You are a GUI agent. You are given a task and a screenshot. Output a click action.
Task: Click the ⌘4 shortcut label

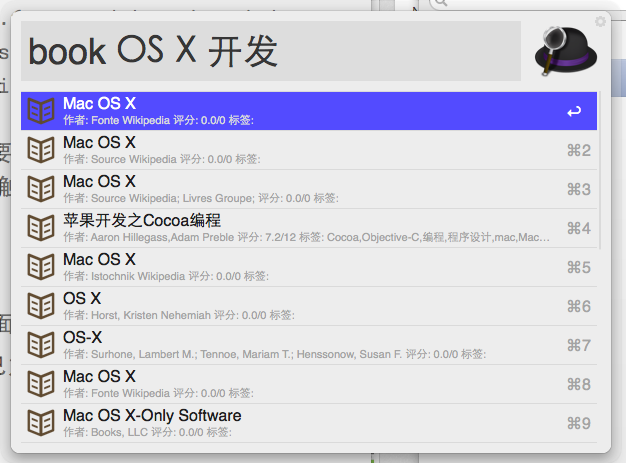(x=579, y=228)
